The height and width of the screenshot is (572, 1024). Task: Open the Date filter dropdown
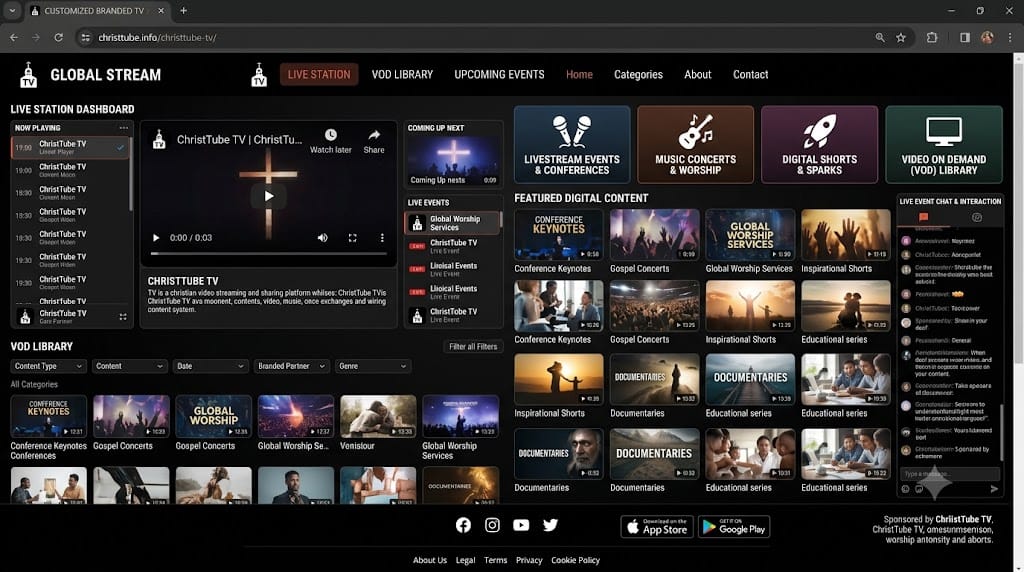(210, 366)
